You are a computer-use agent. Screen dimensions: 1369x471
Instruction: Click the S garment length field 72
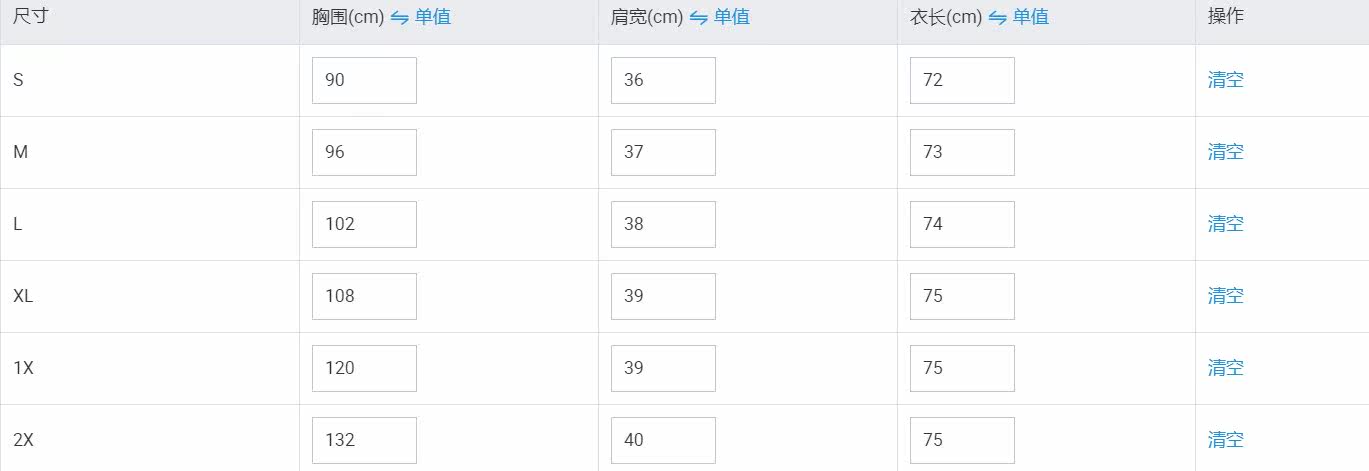[x=962, y=80]
